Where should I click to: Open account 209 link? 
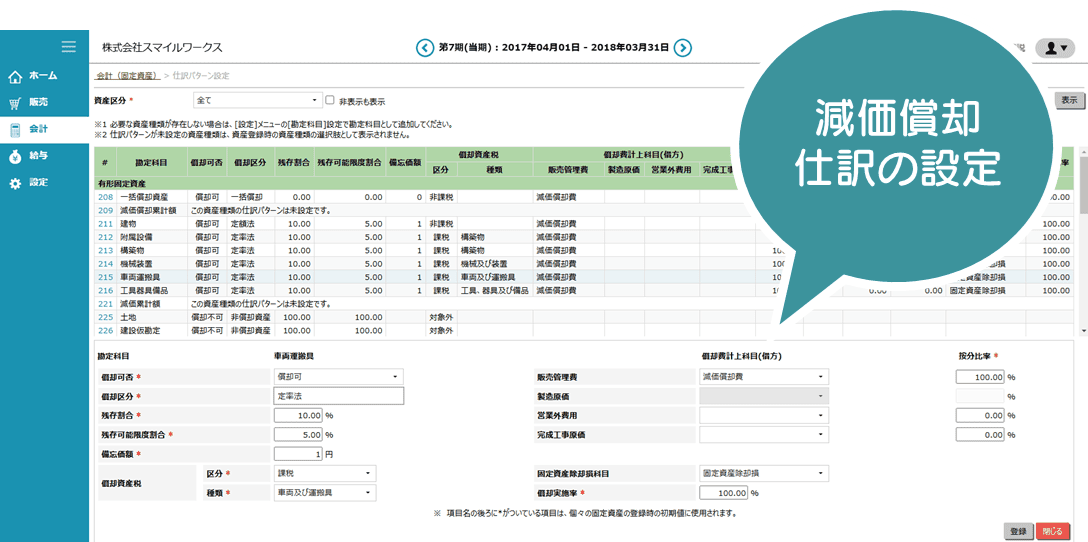(x=105, y=210)
